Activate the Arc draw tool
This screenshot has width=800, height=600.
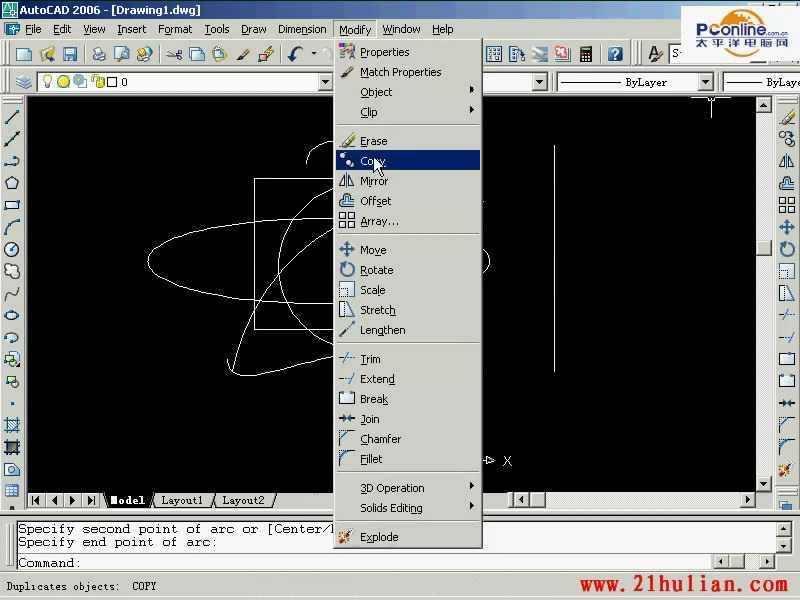click(12, 227)
